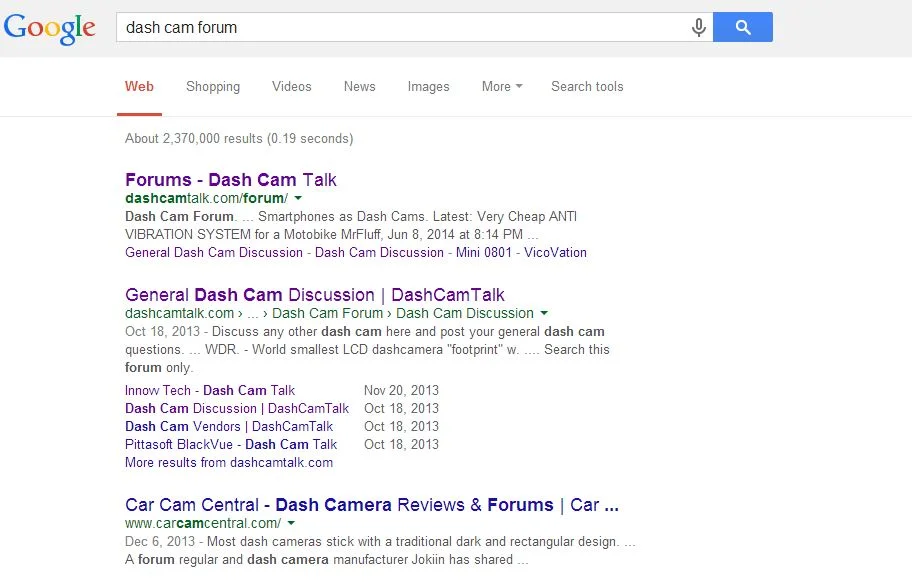Open 'General Dash Cam Discussion' sitelink under the first result
This screenshot has width=912, height=582.
[x=213, y=252]
